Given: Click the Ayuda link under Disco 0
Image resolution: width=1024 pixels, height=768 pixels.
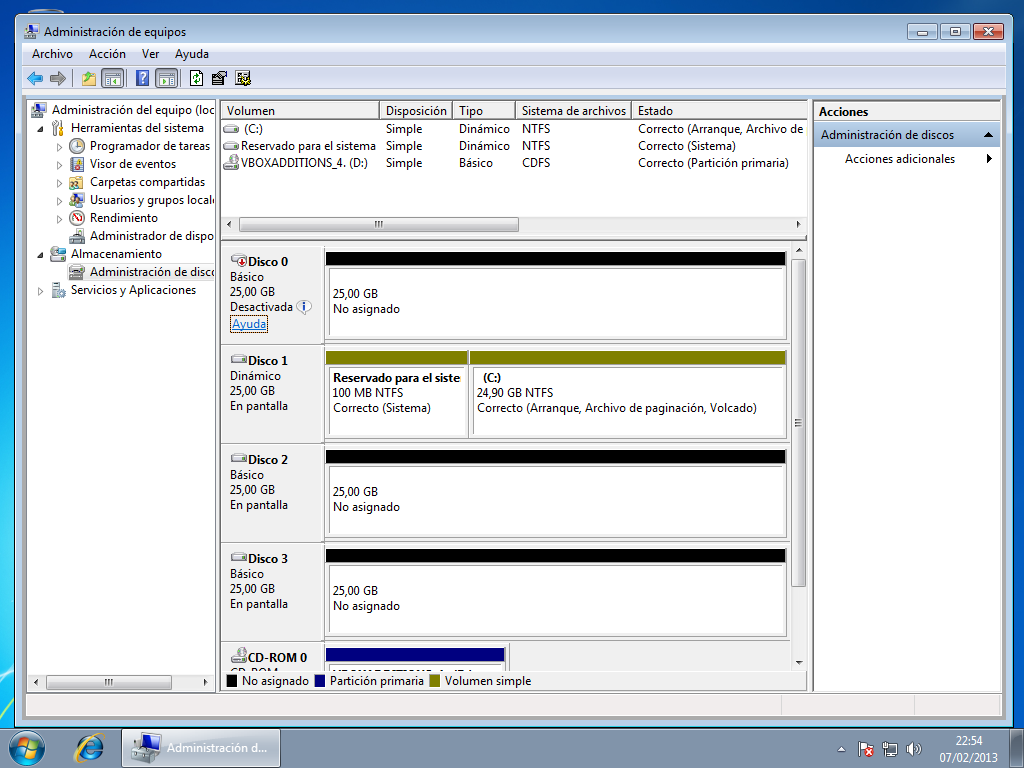Looking at the screenshot, I should point(250,323).
